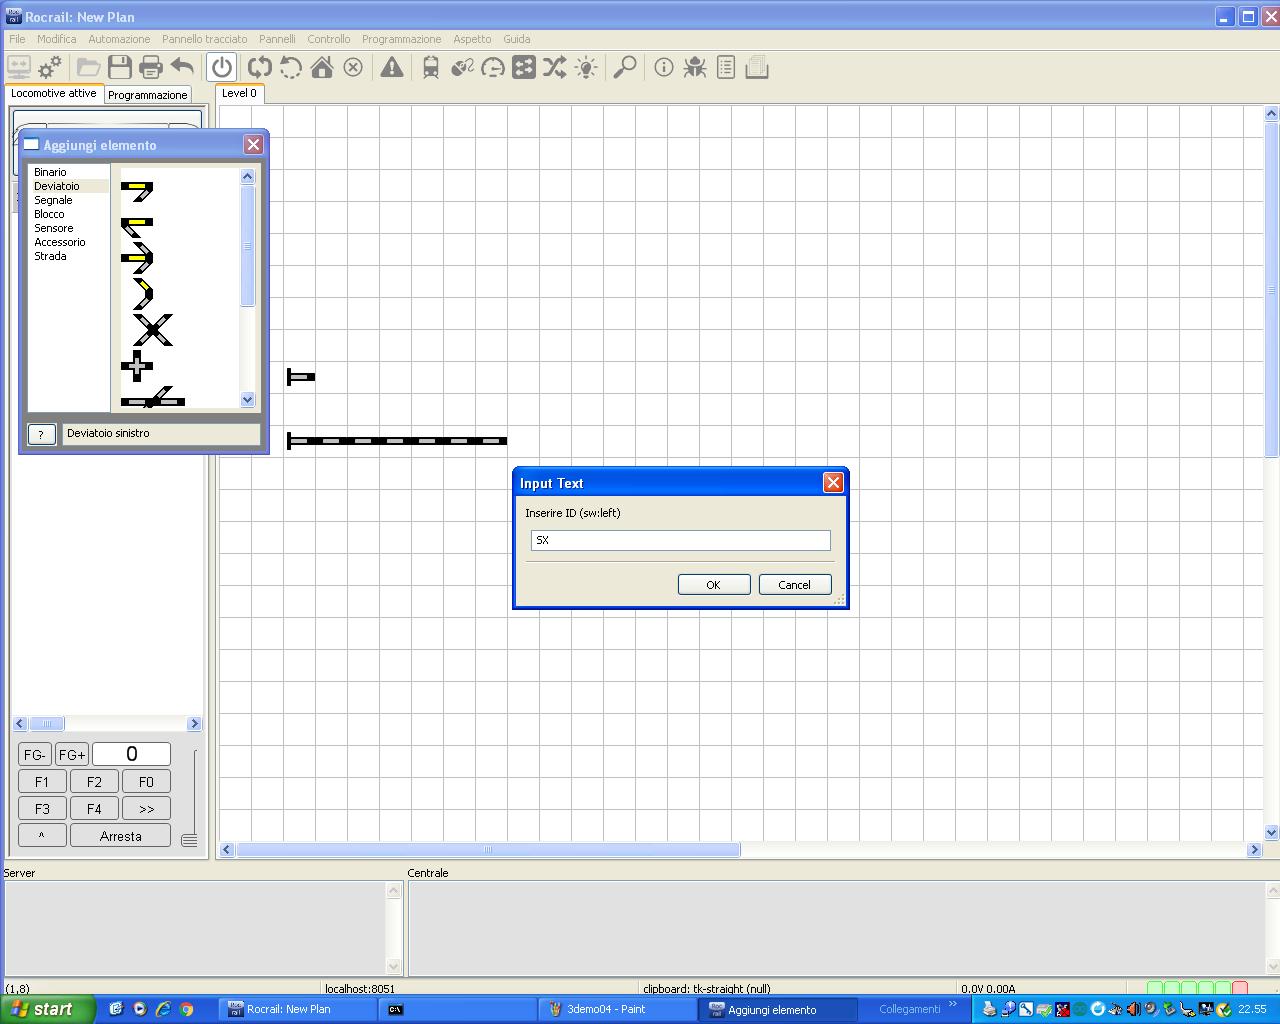Close the Input Text dialog
This screenshot has height=1024, width=1280.
point(833,483)
